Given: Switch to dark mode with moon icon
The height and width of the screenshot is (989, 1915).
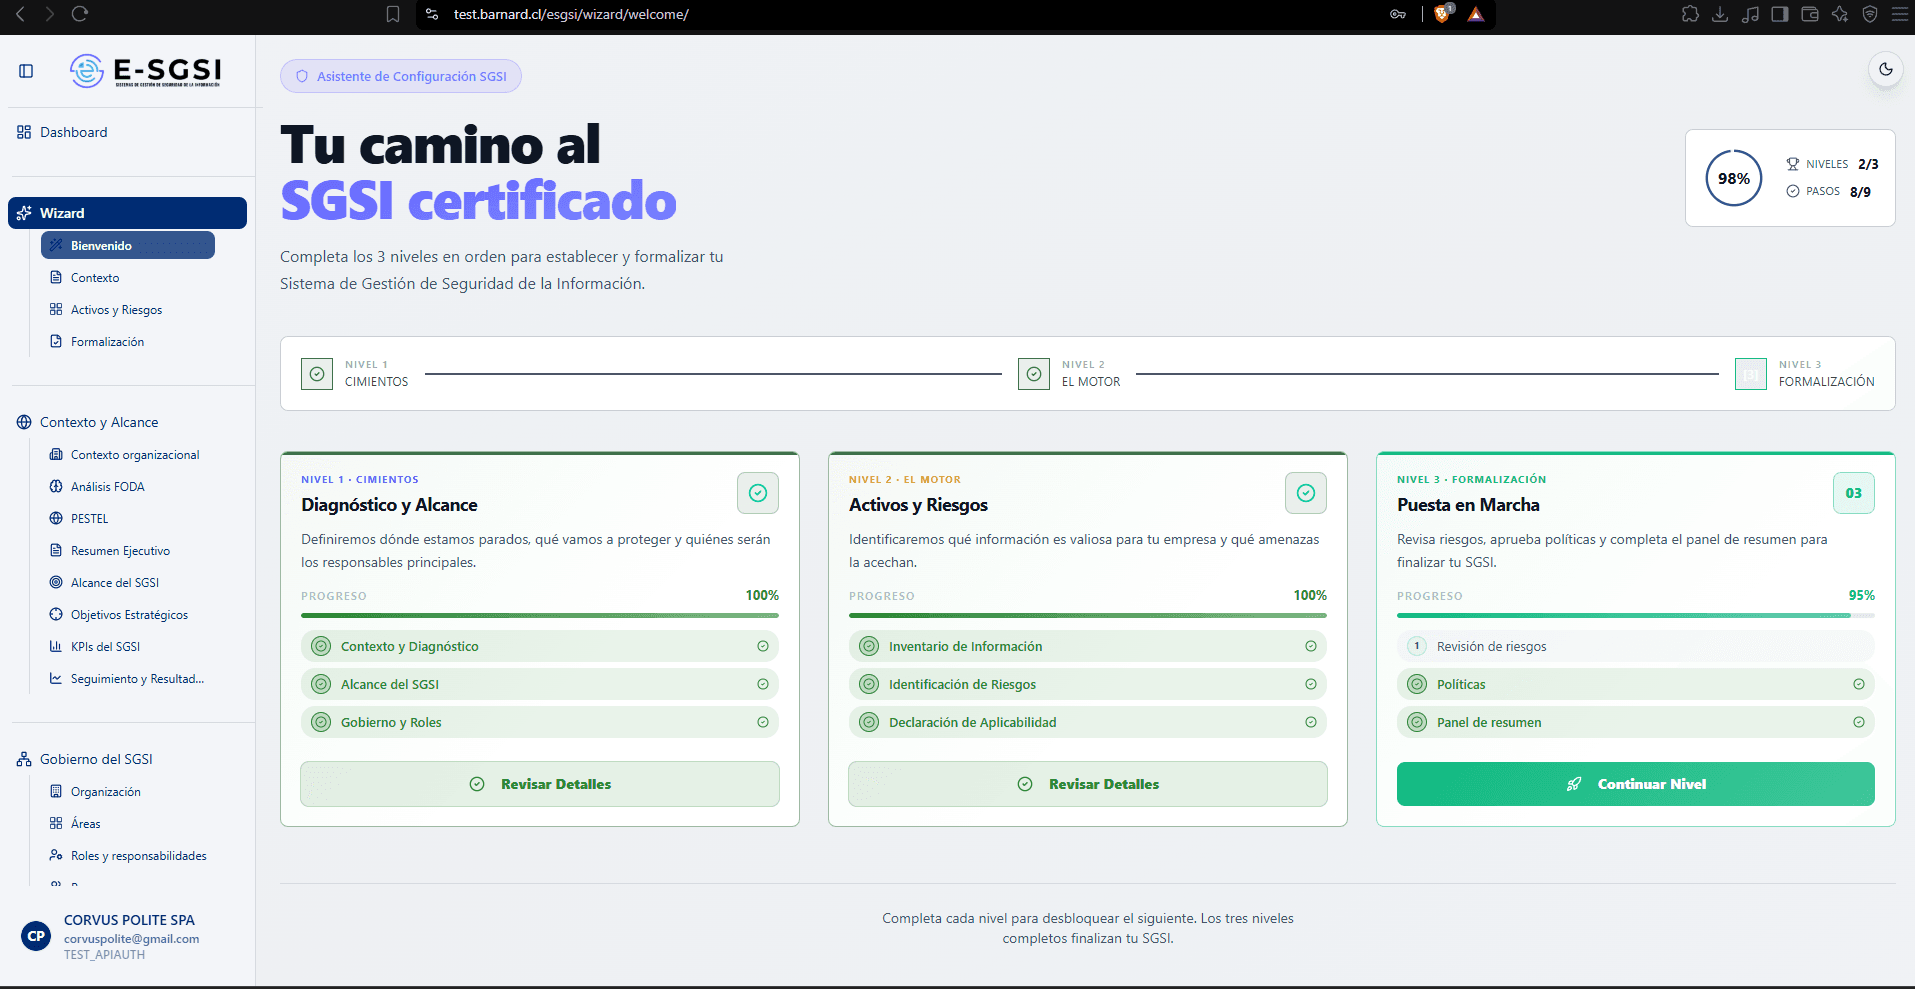Looking at the screenshot, I should point(1885,69).
